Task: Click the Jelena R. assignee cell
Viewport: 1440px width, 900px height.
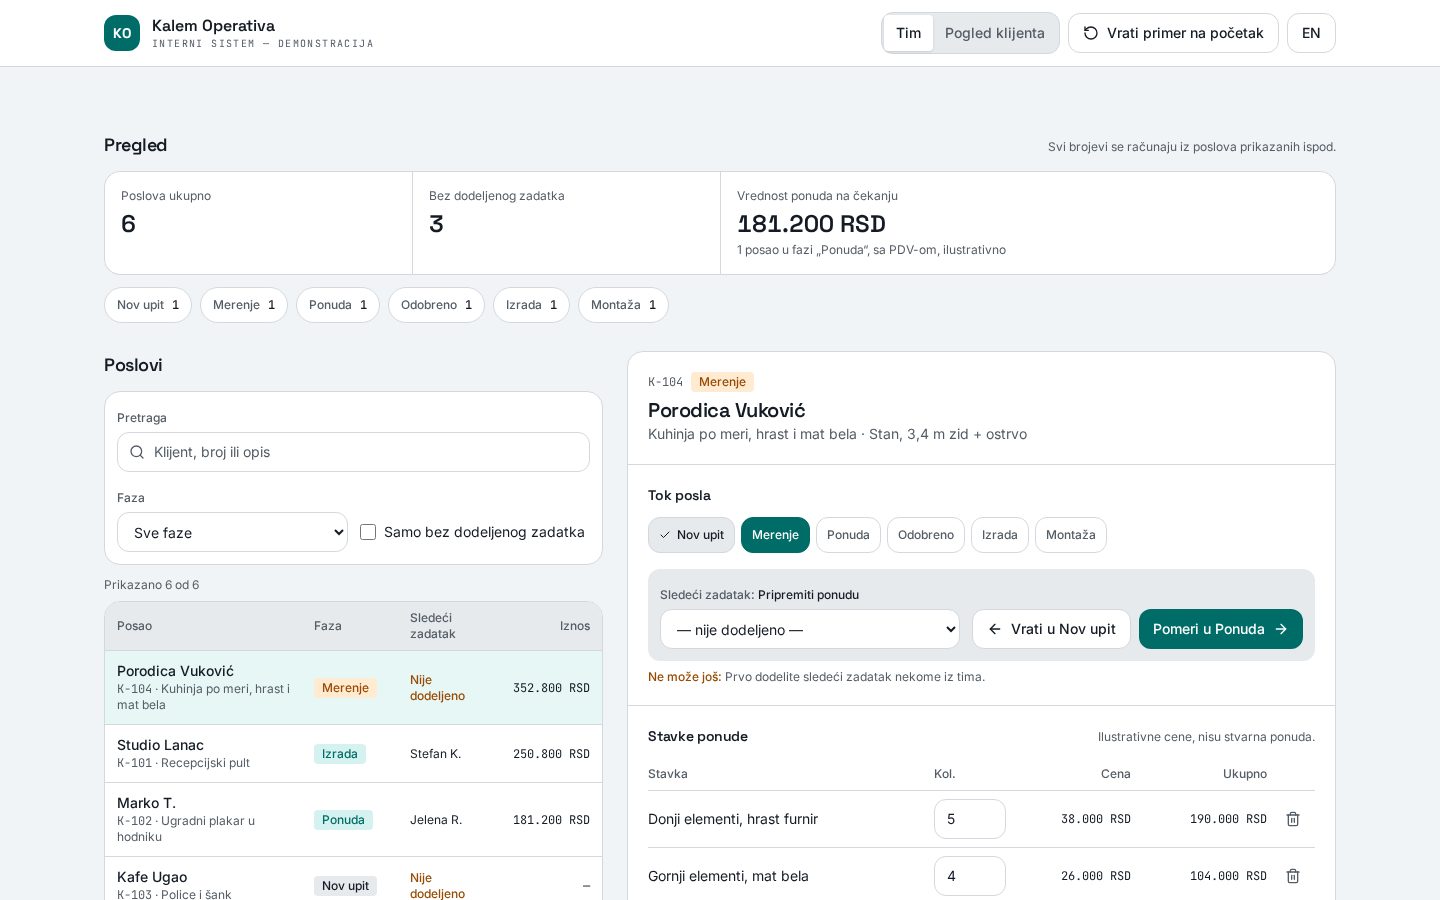Action: click(436, 820)
